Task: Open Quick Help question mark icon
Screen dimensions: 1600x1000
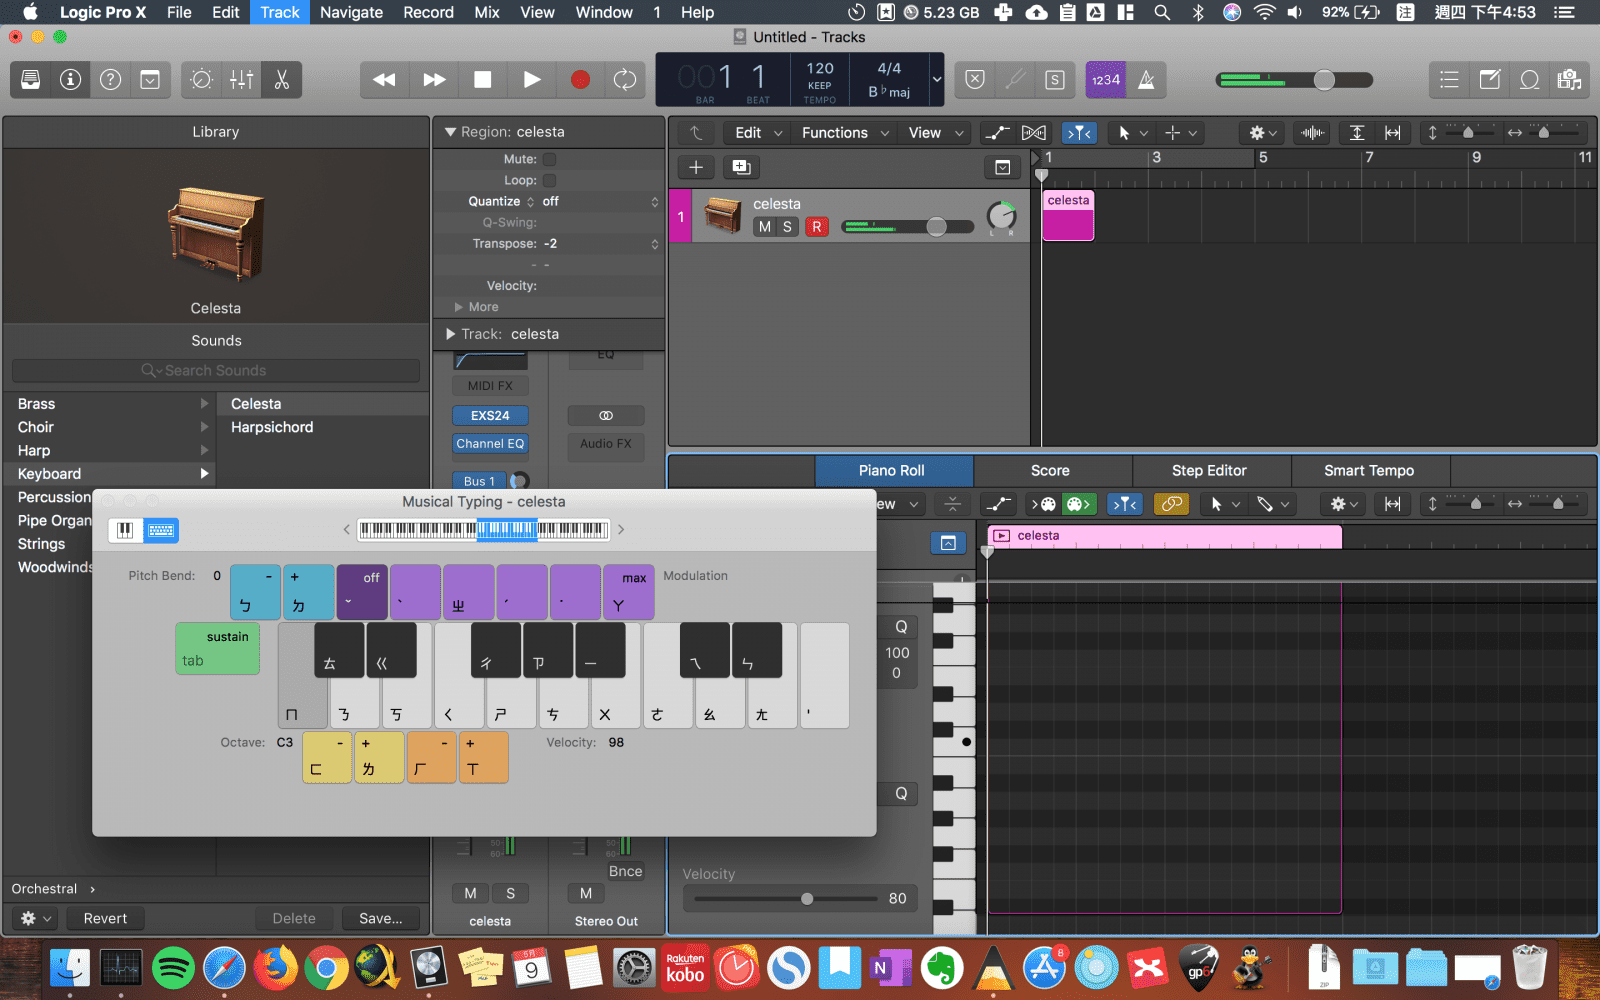Action: pos(111,80)
